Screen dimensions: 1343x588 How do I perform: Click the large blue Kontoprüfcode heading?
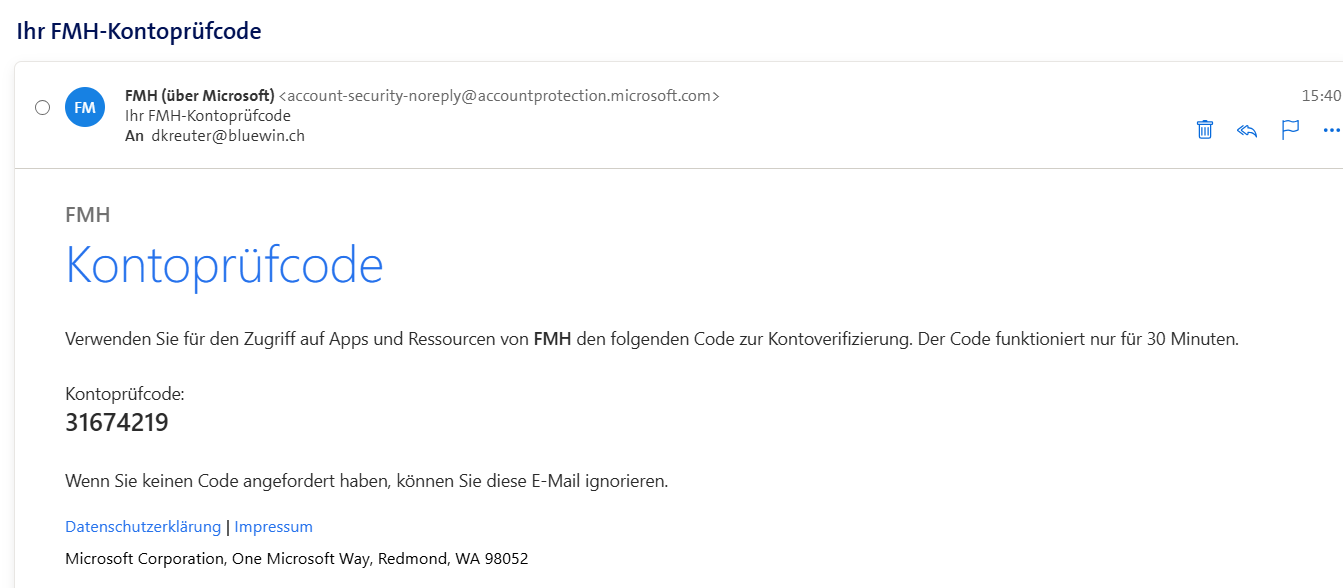[x=224, y=265]
